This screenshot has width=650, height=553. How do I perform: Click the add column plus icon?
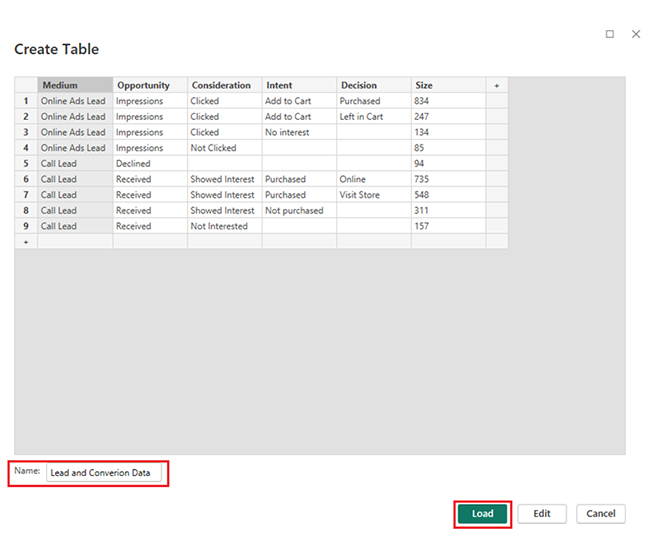[x=496, y=86]
